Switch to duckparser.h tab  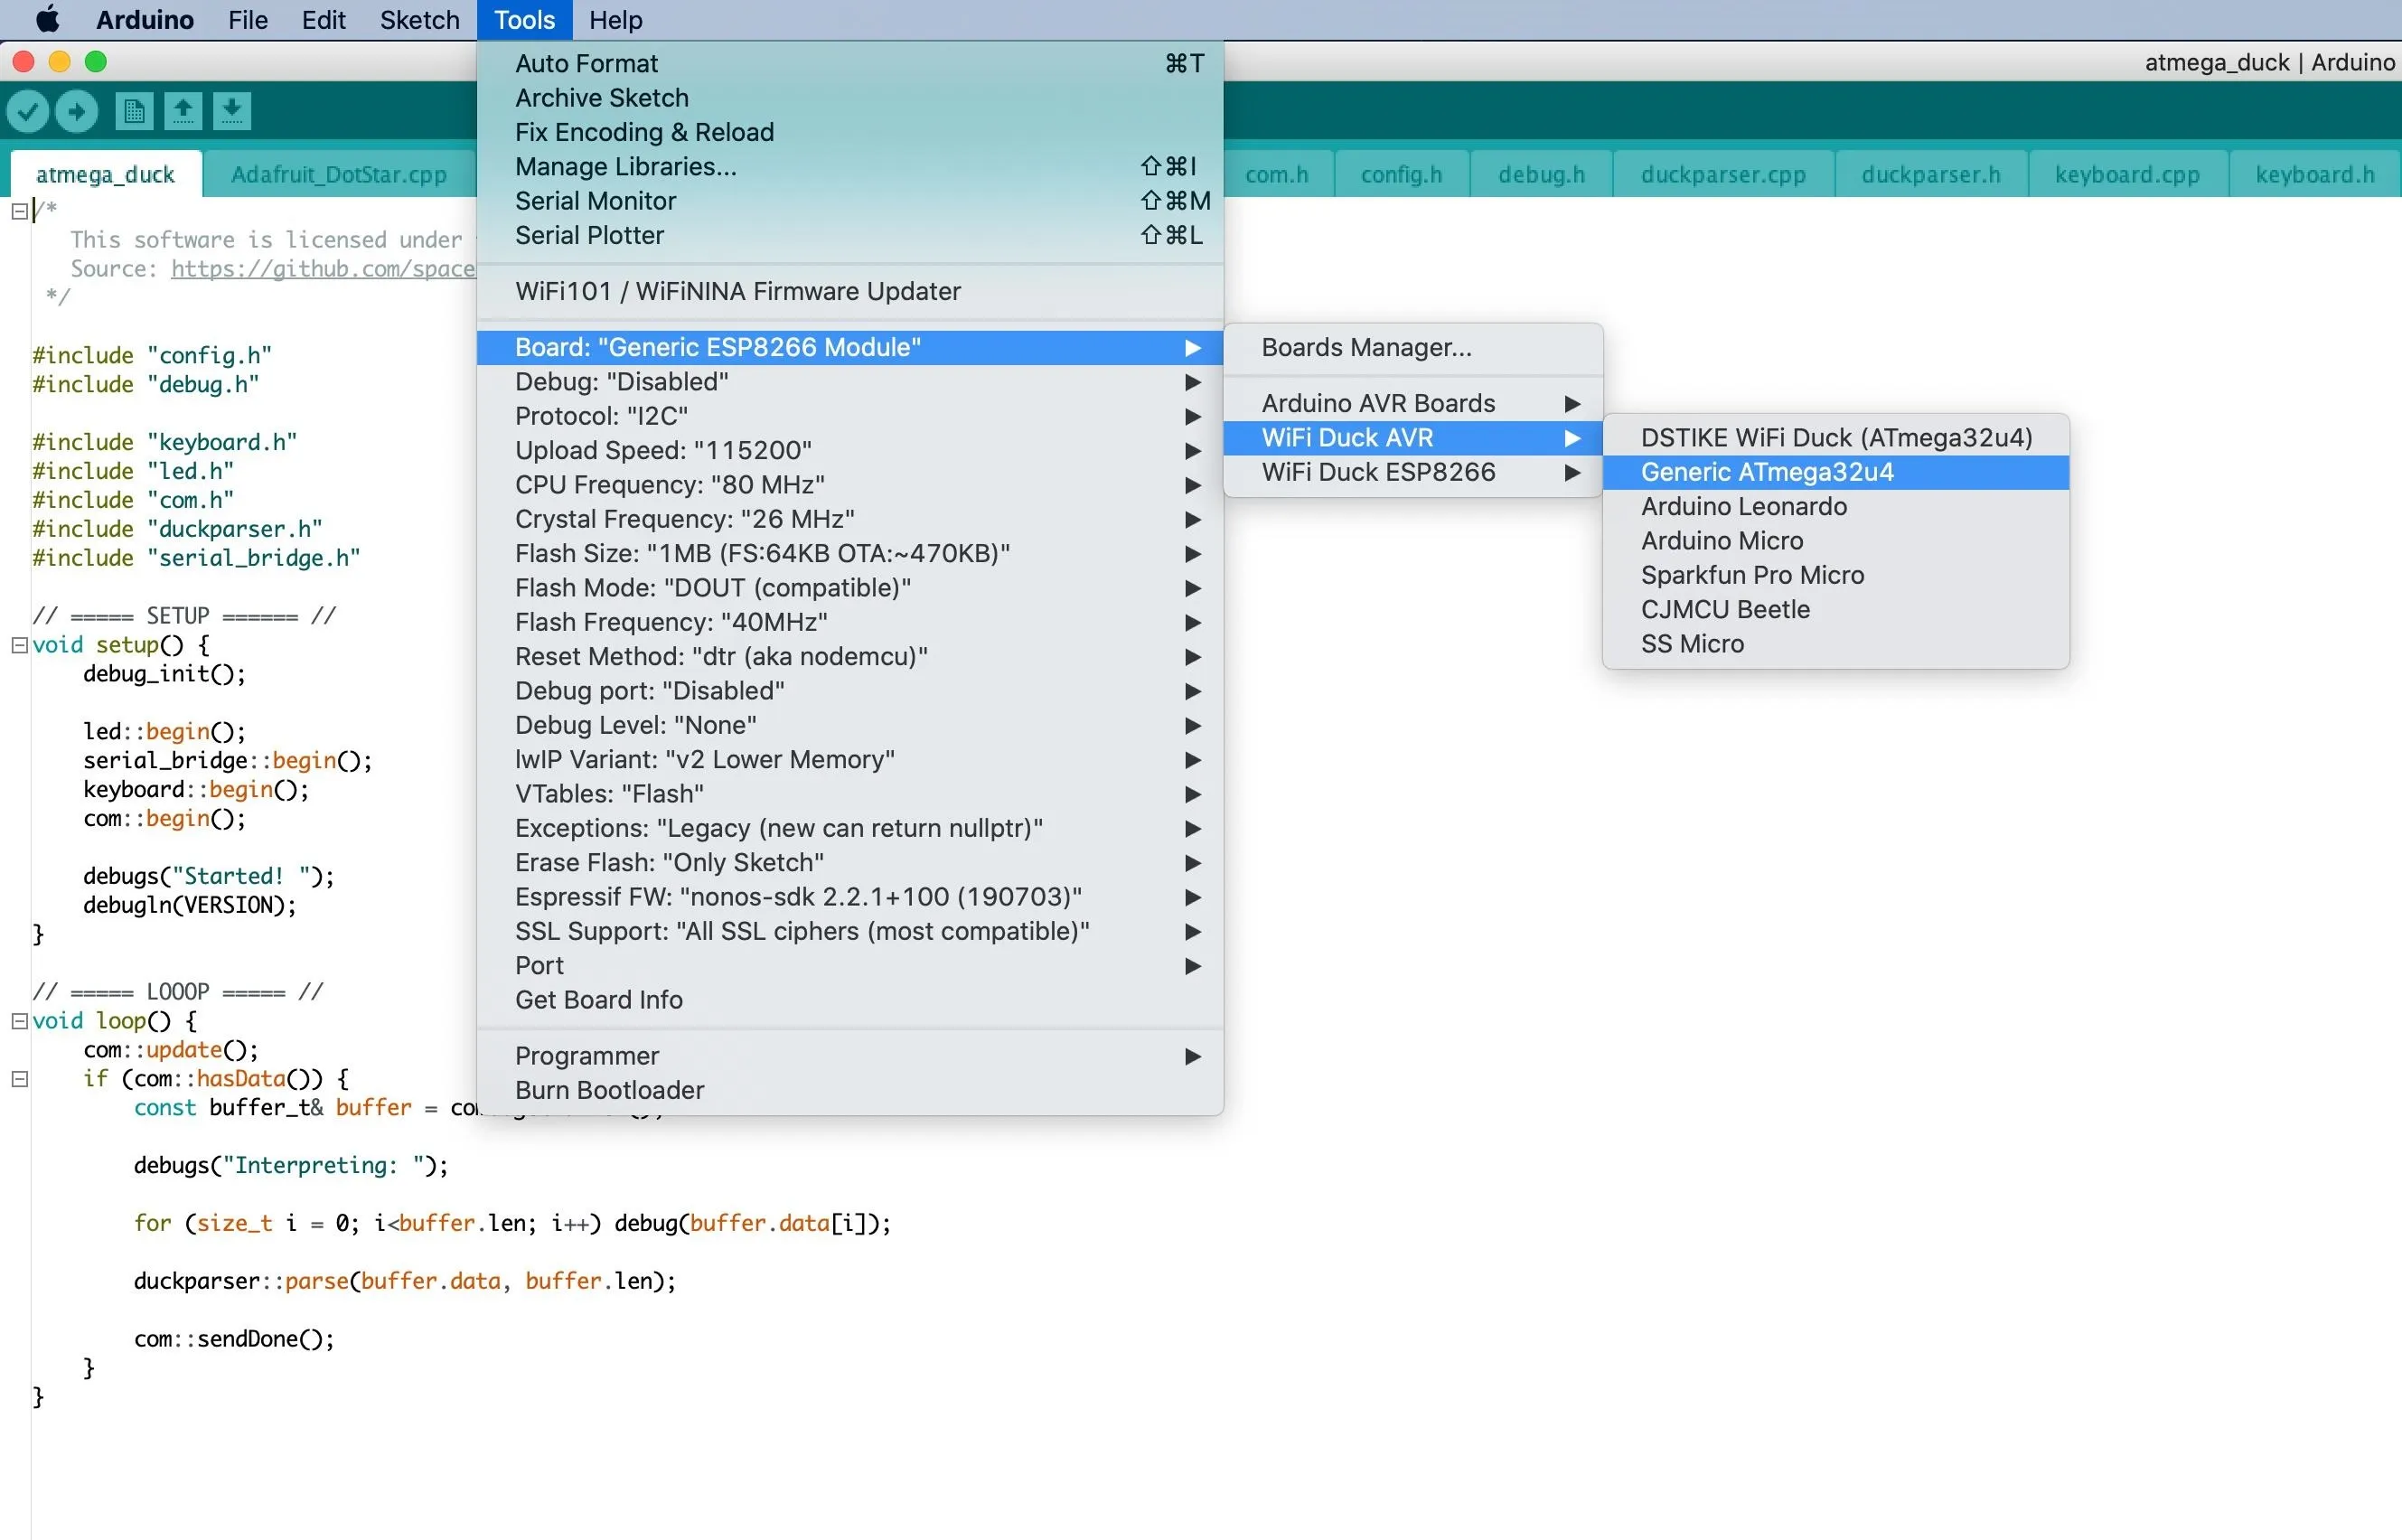click(1931, 174)
